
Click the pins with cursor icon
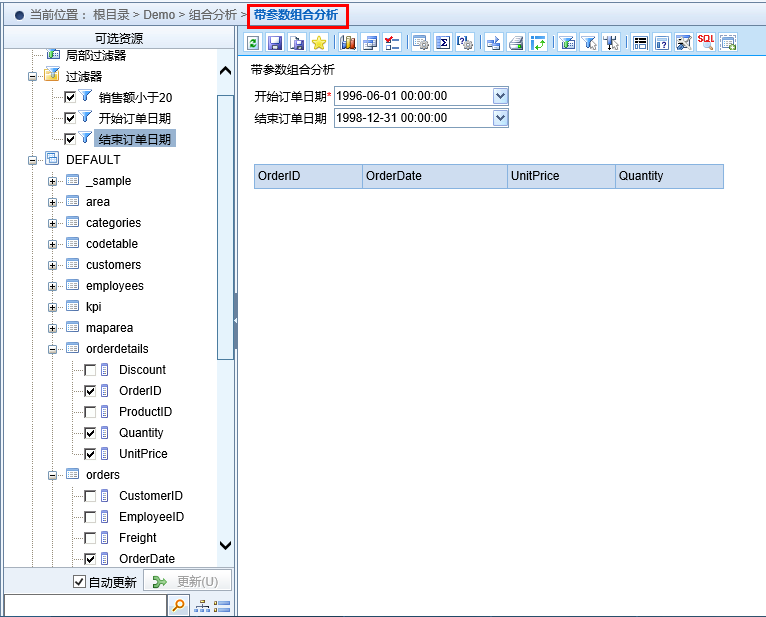tap(611, 43)
